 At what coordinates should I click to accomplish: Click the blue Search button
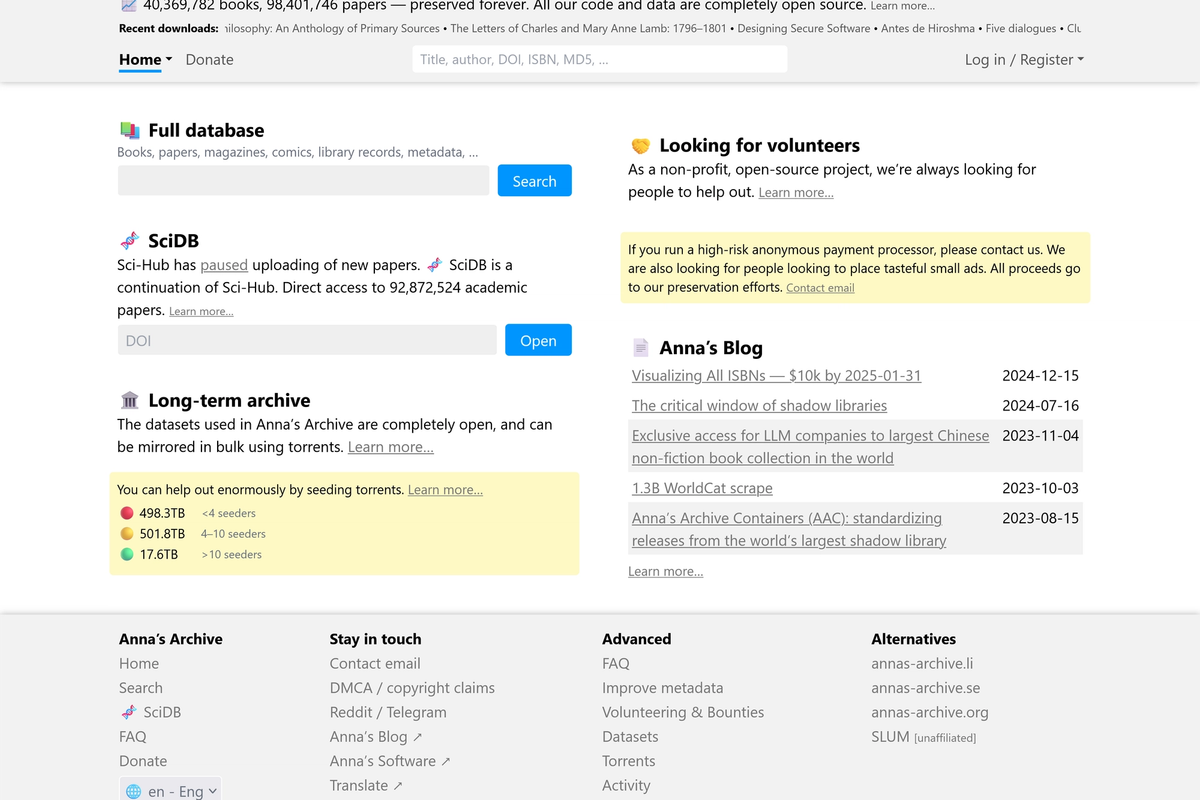point(535,181)
